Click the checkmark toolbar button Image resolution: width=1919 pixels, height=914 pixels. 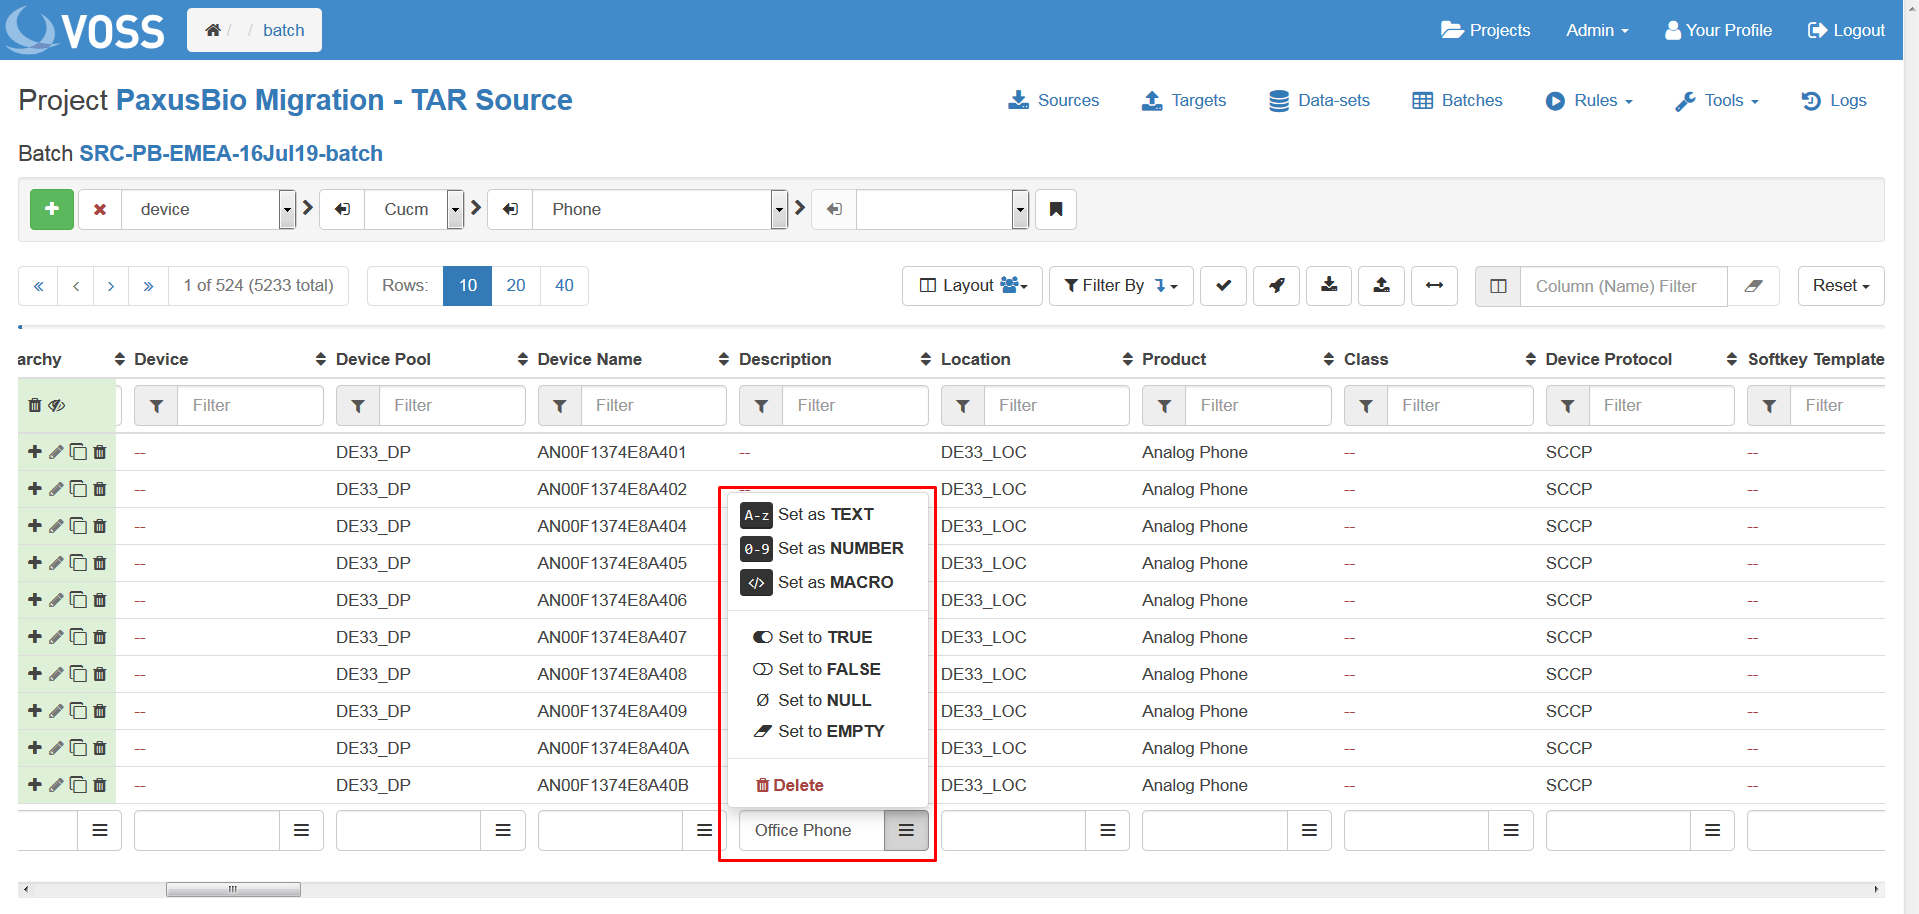pos(1224,286)
